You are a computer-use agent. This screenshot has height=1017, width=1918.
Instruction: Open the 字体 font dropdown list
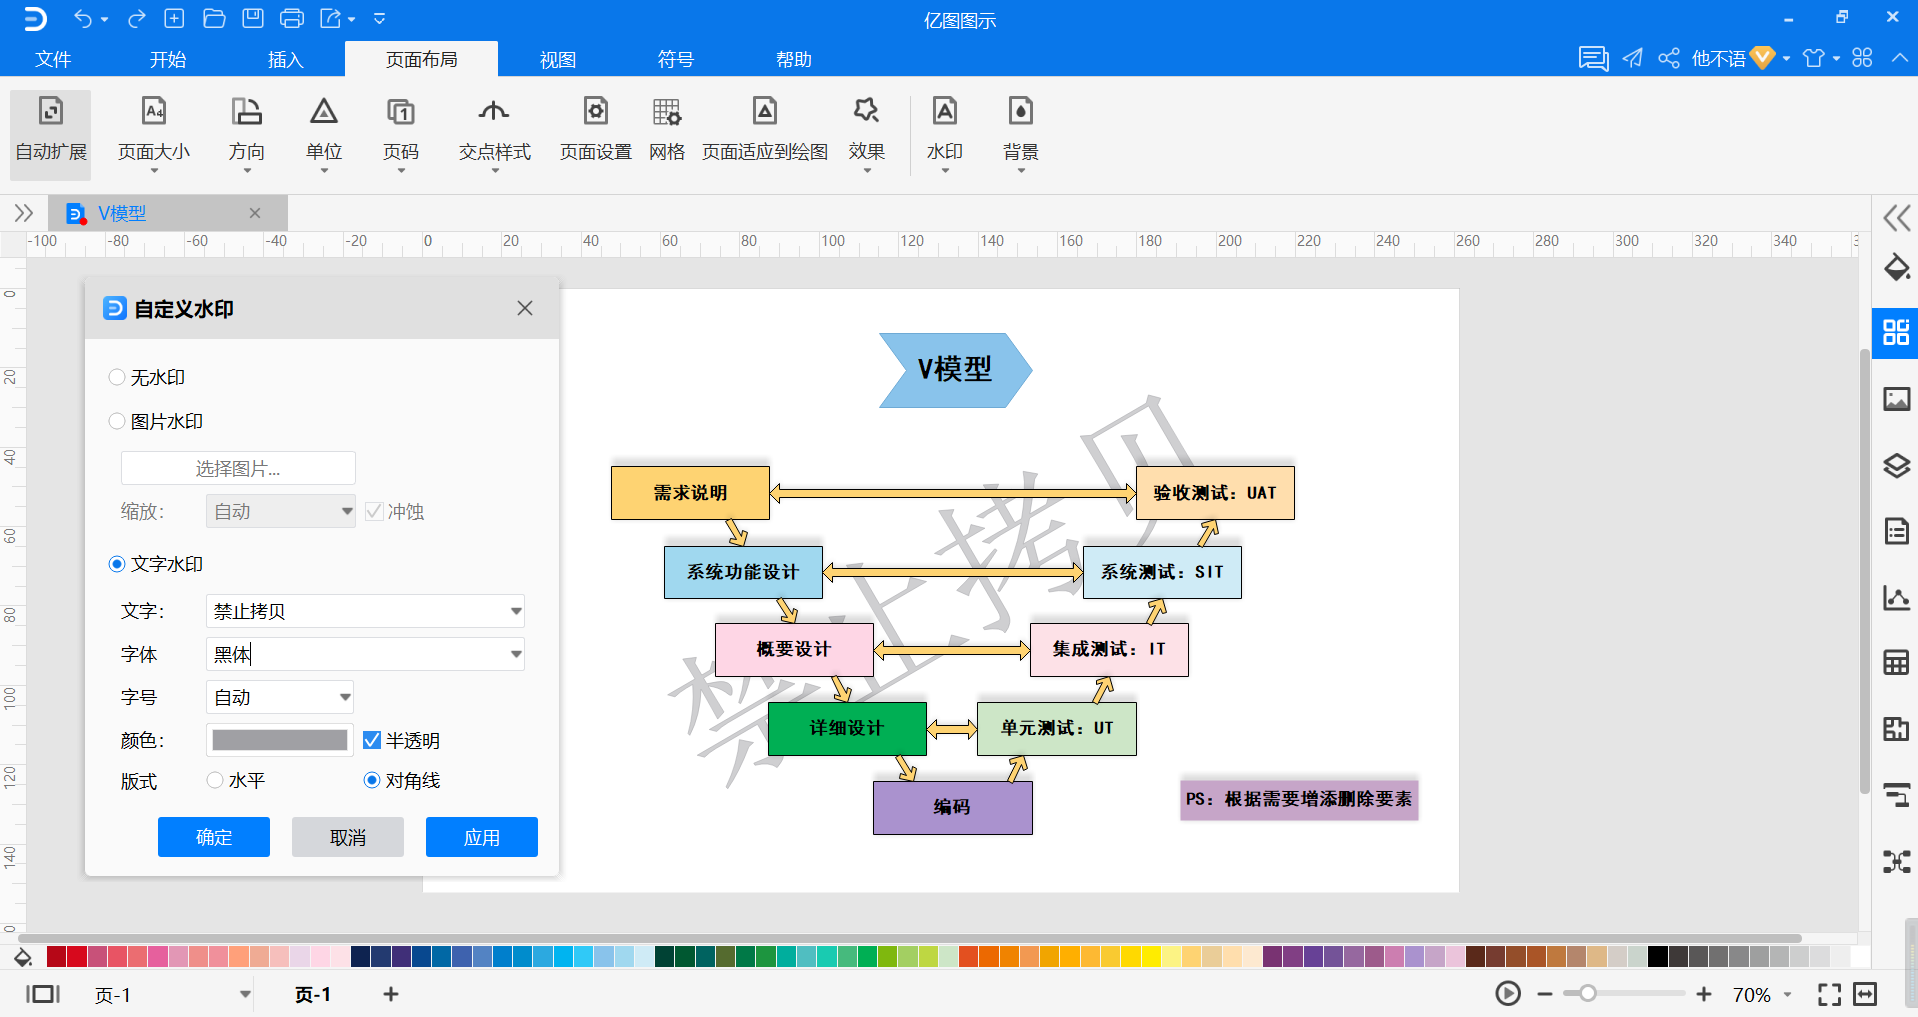516,654
